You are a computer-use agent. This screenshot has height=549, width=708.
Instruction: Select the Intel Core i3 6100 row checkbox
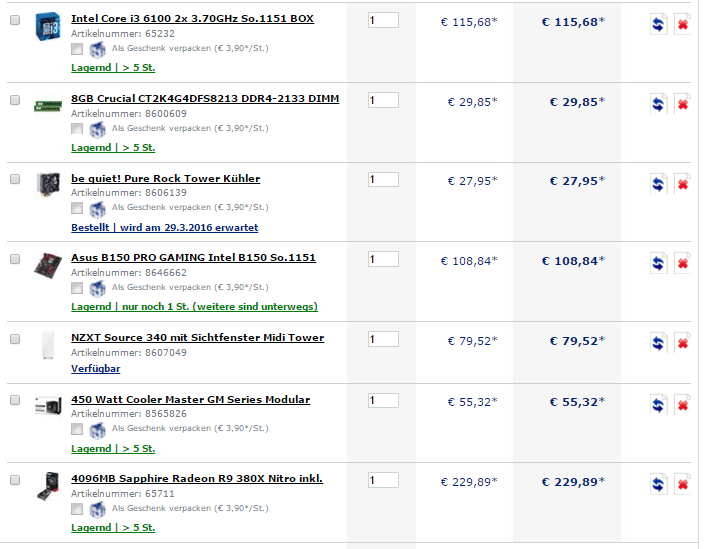tap(15, 20)
